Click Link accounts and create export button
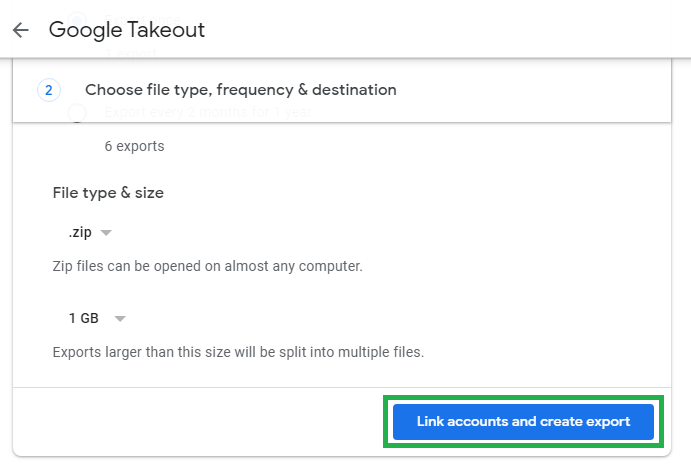Viewport: 691px width, 467px height. tap(523, 422)
